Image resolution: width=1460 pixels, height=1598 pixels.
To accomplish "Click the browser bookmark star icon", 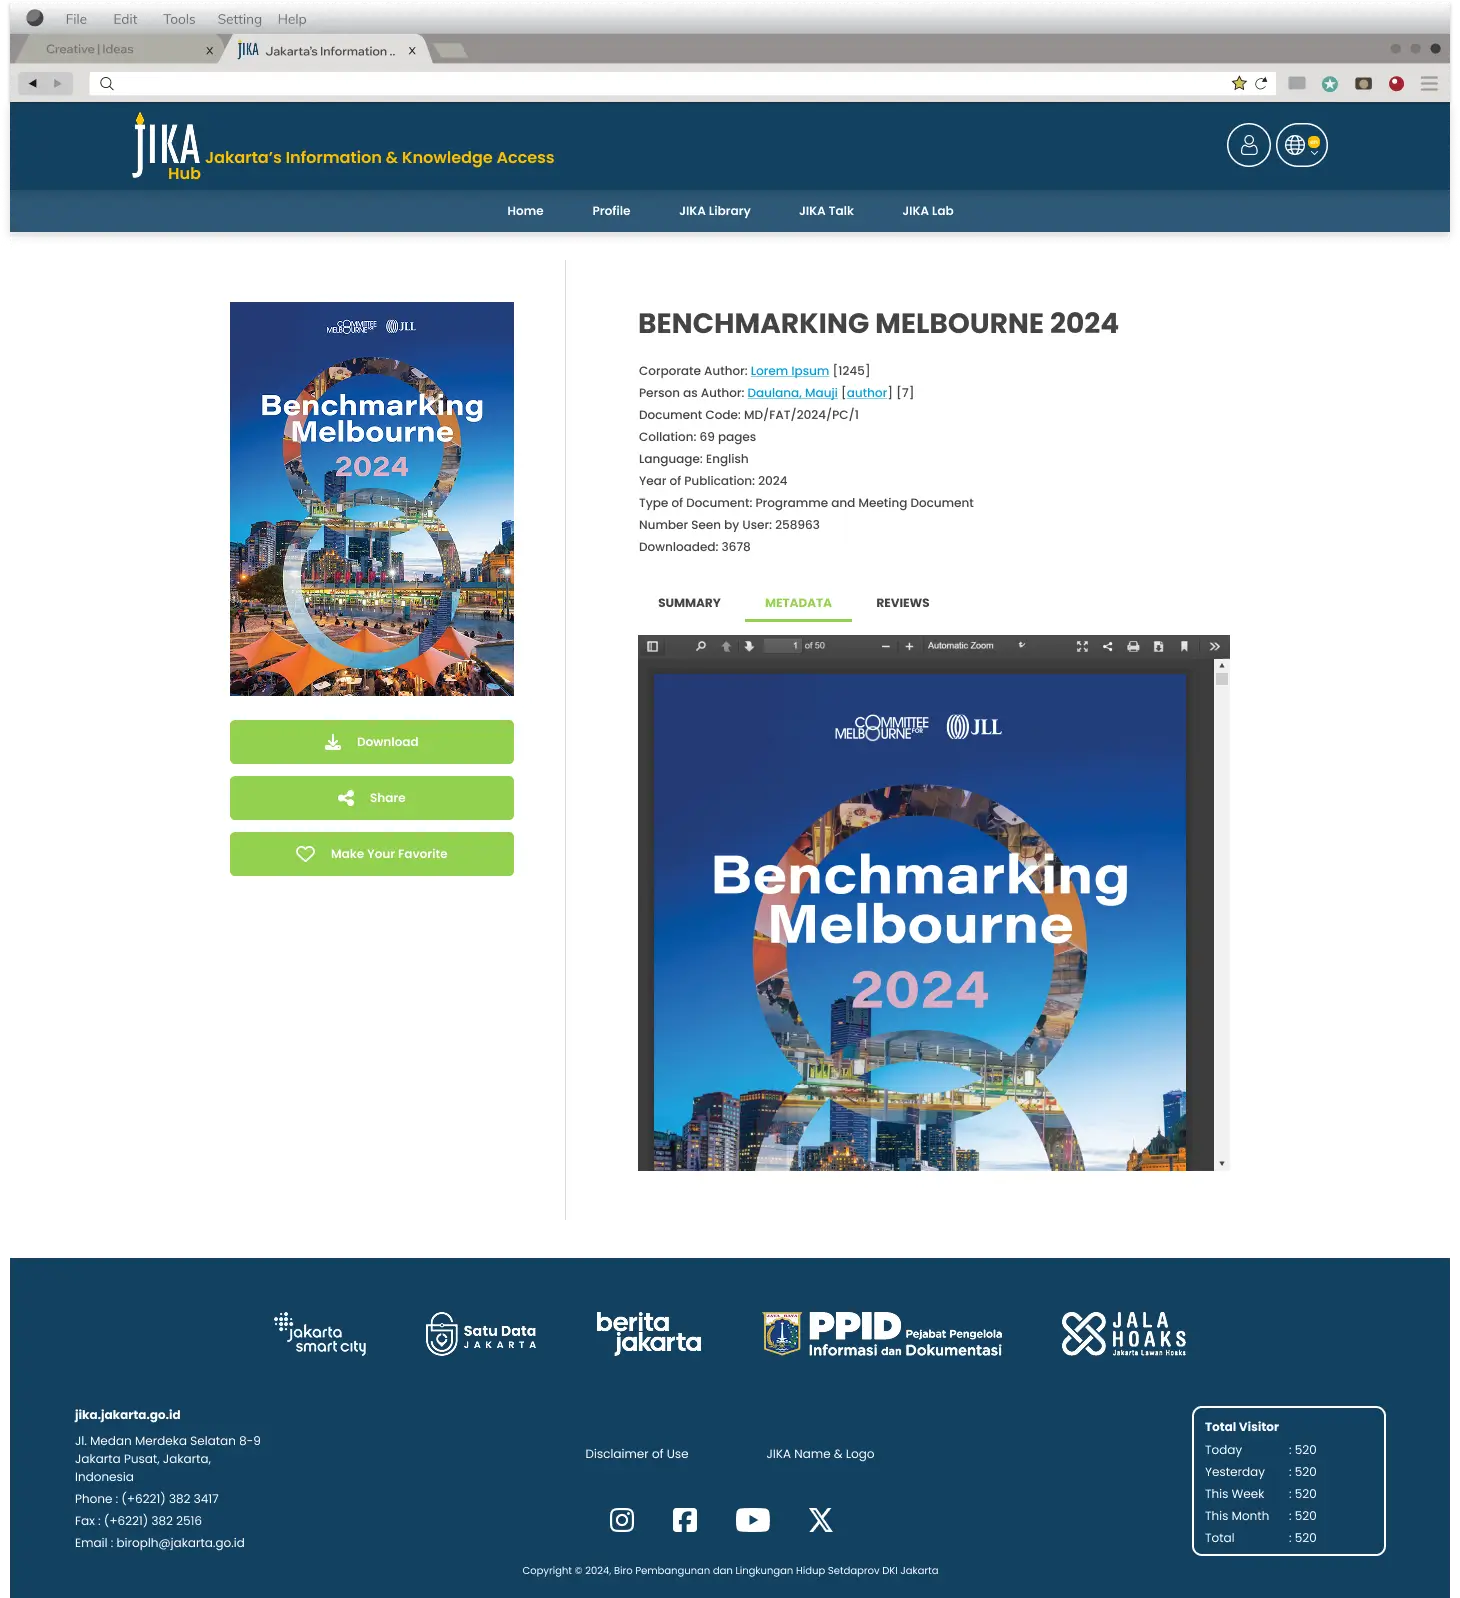I will 1239,83.
